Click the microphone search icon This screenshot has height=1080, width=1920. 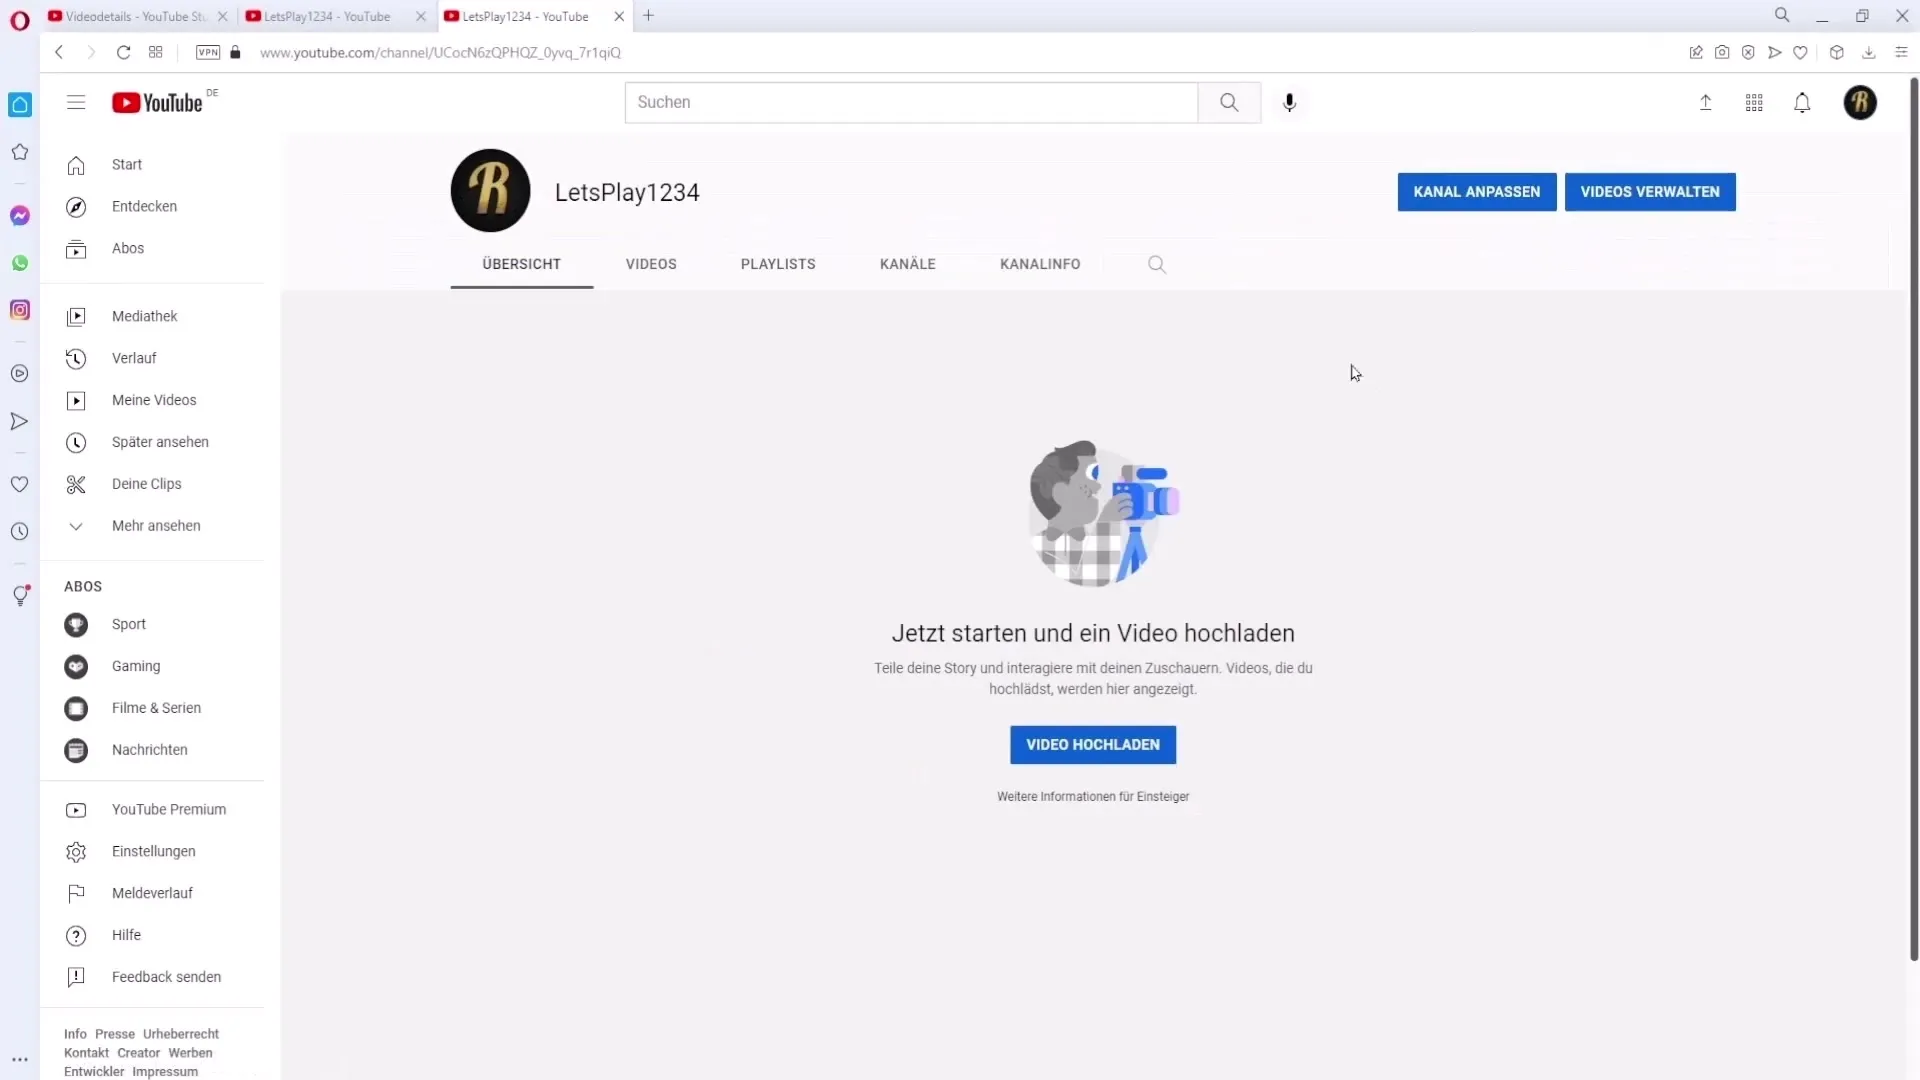tap(1290, 102)
